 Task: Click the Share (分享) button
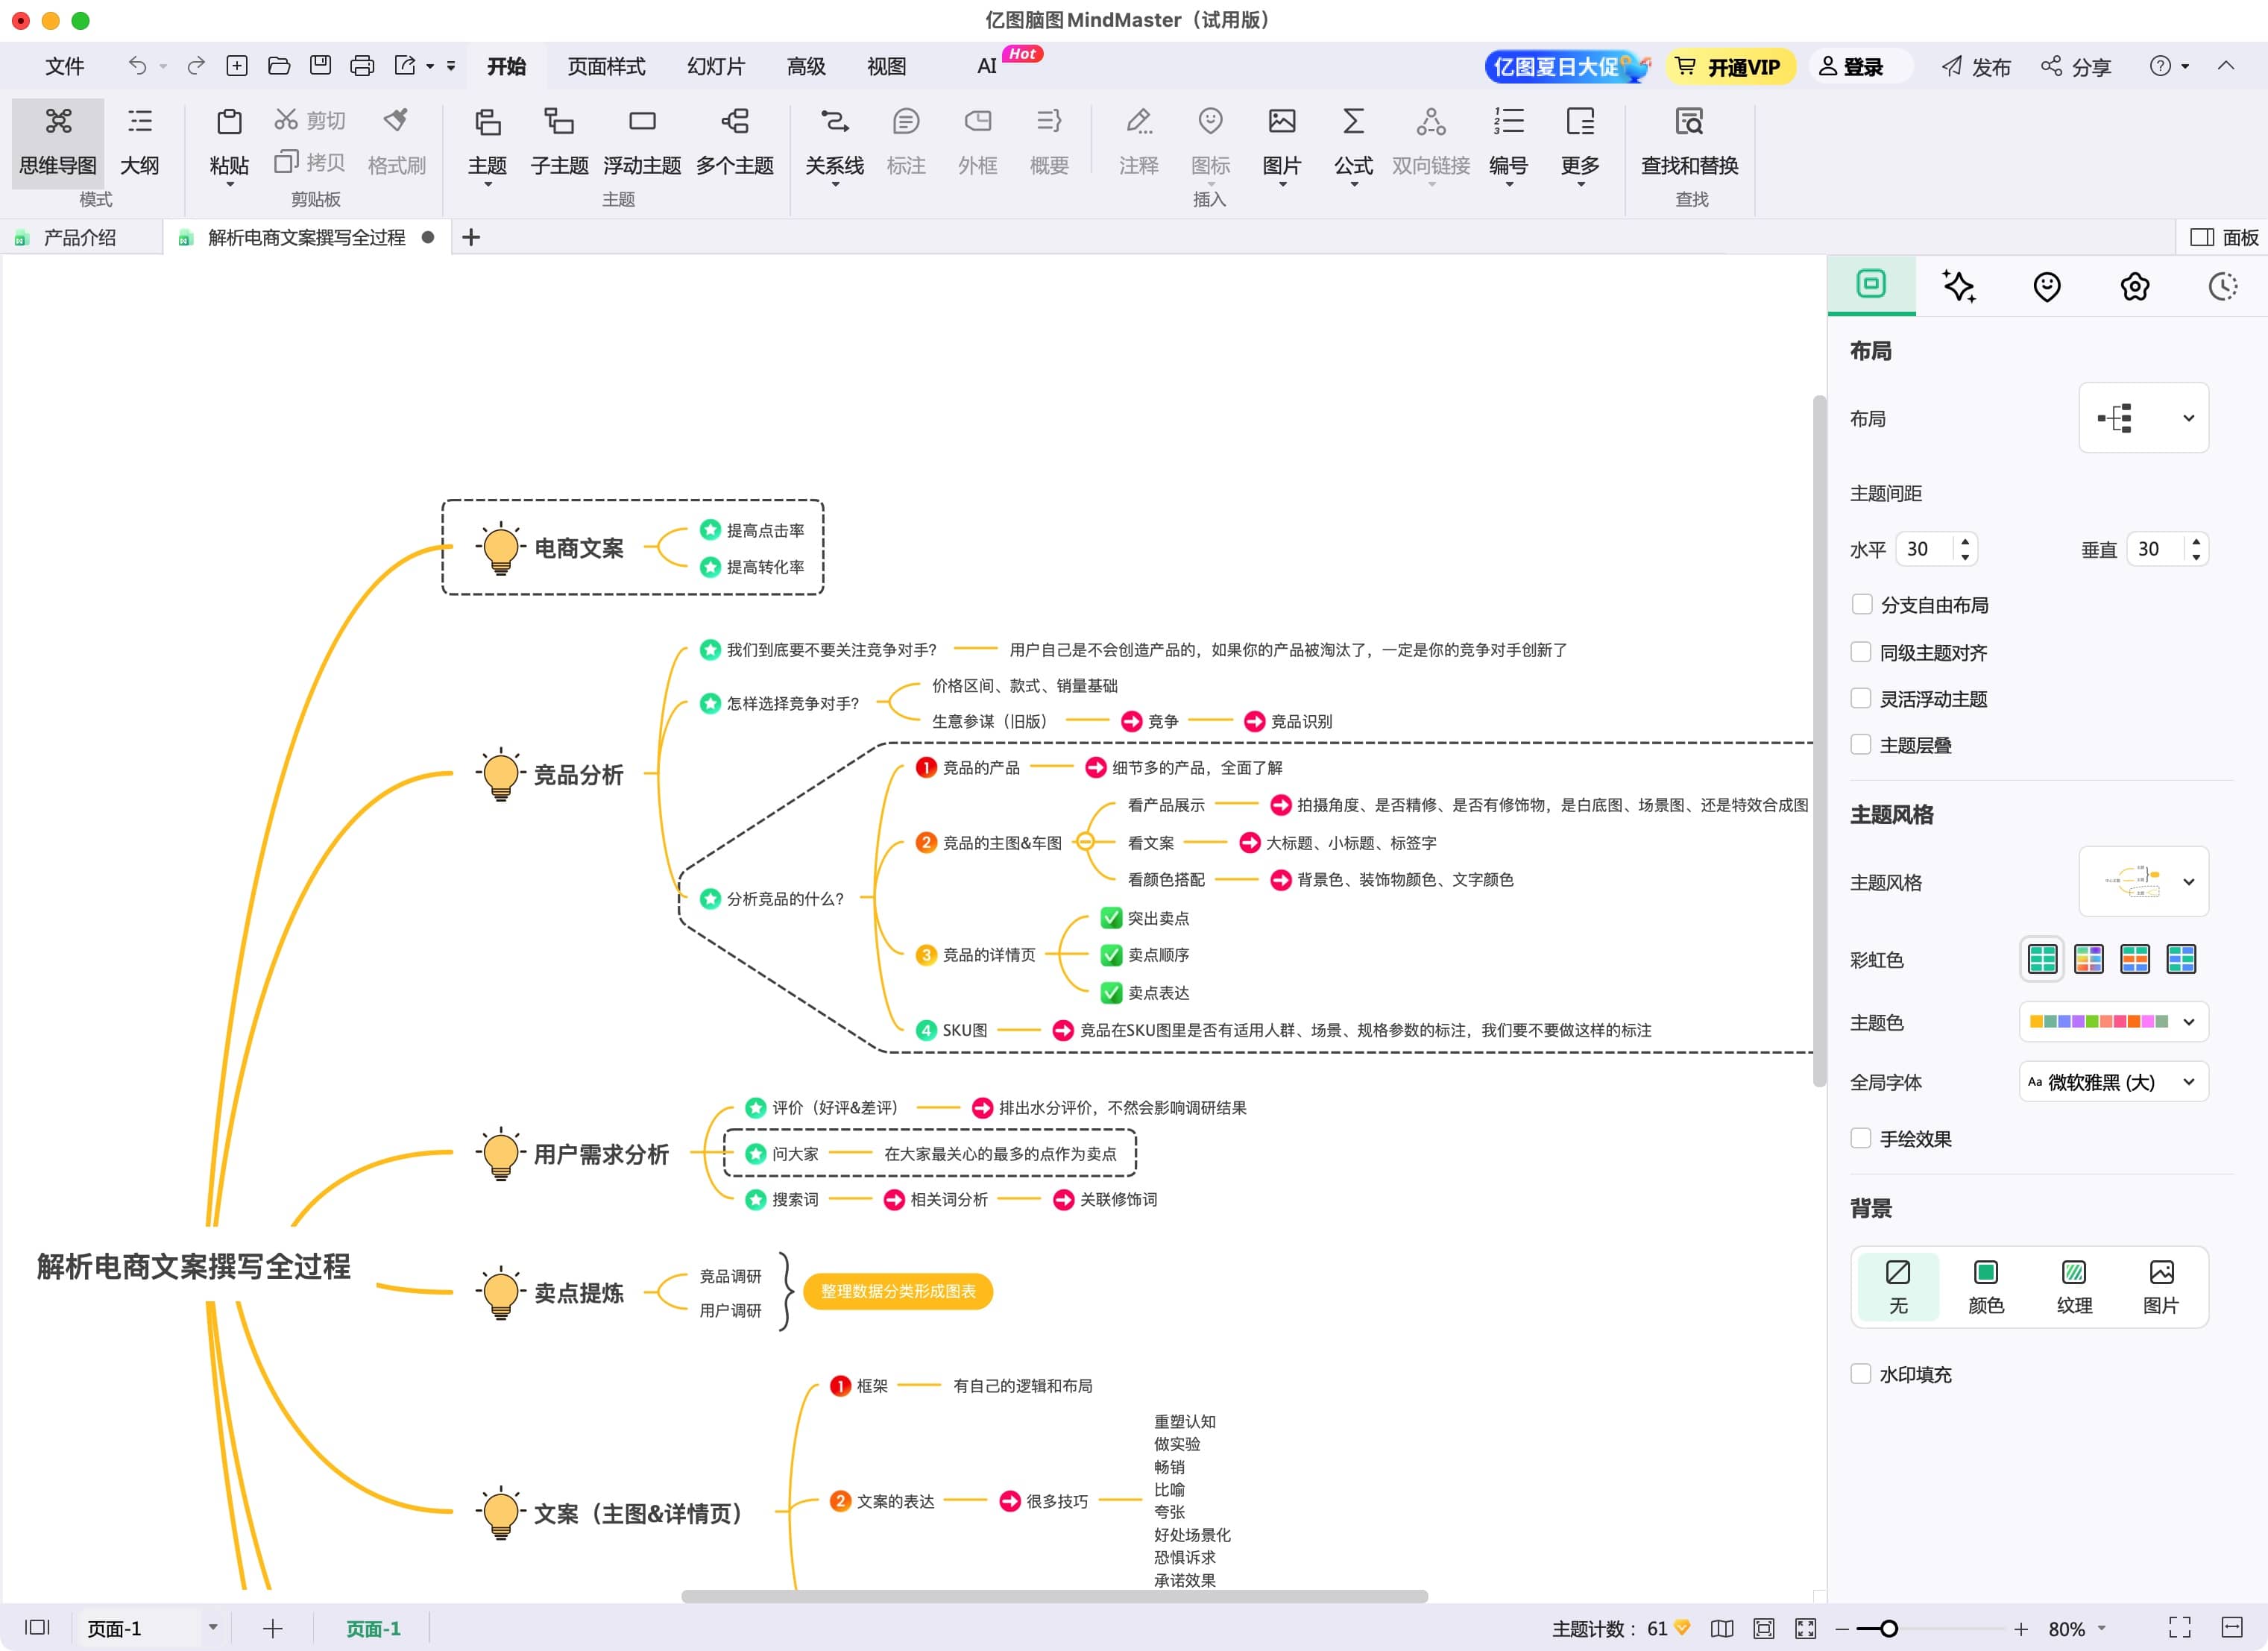pos(2076,67)
